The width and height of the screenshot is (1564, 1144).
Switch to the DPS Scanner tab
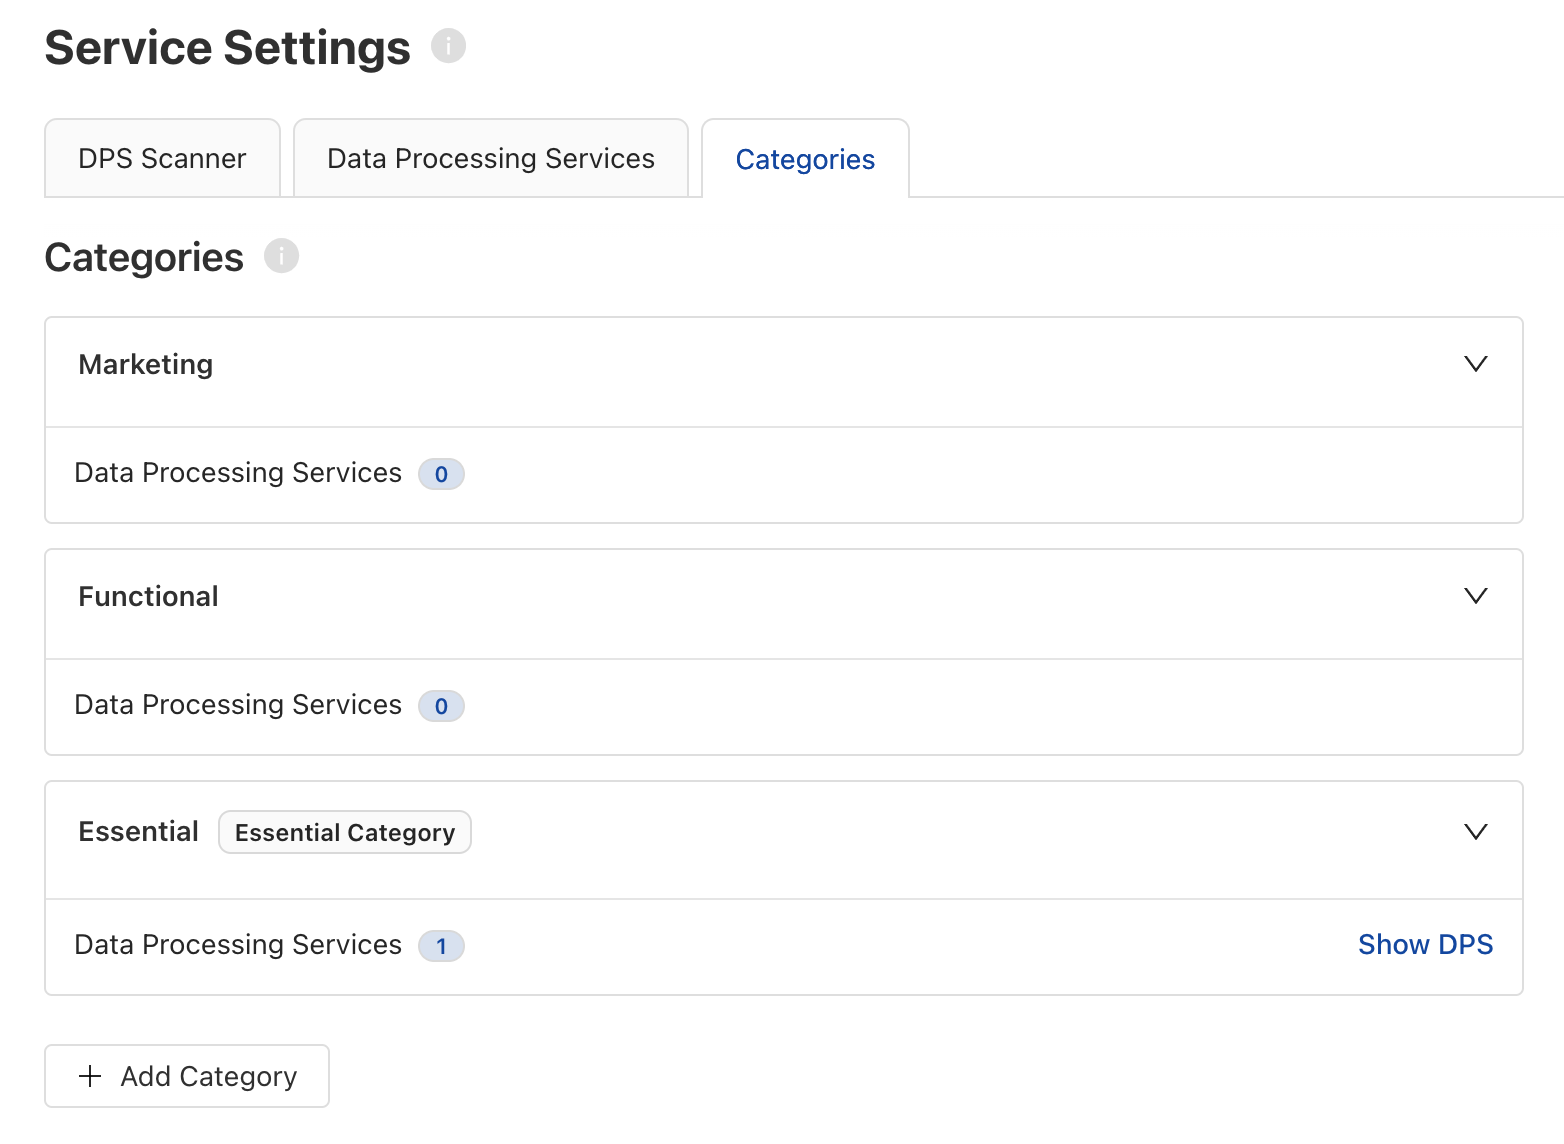click(161, 157)
